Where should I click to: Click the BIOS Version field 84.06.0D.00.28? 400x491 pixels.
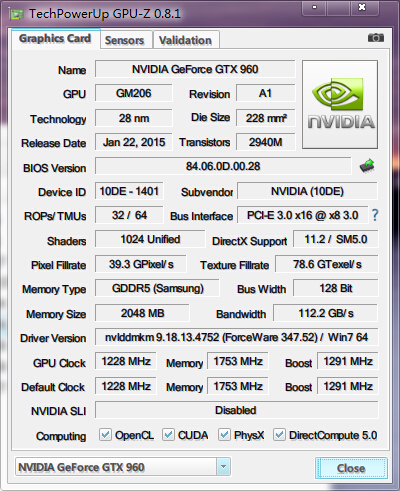point(223,166)
